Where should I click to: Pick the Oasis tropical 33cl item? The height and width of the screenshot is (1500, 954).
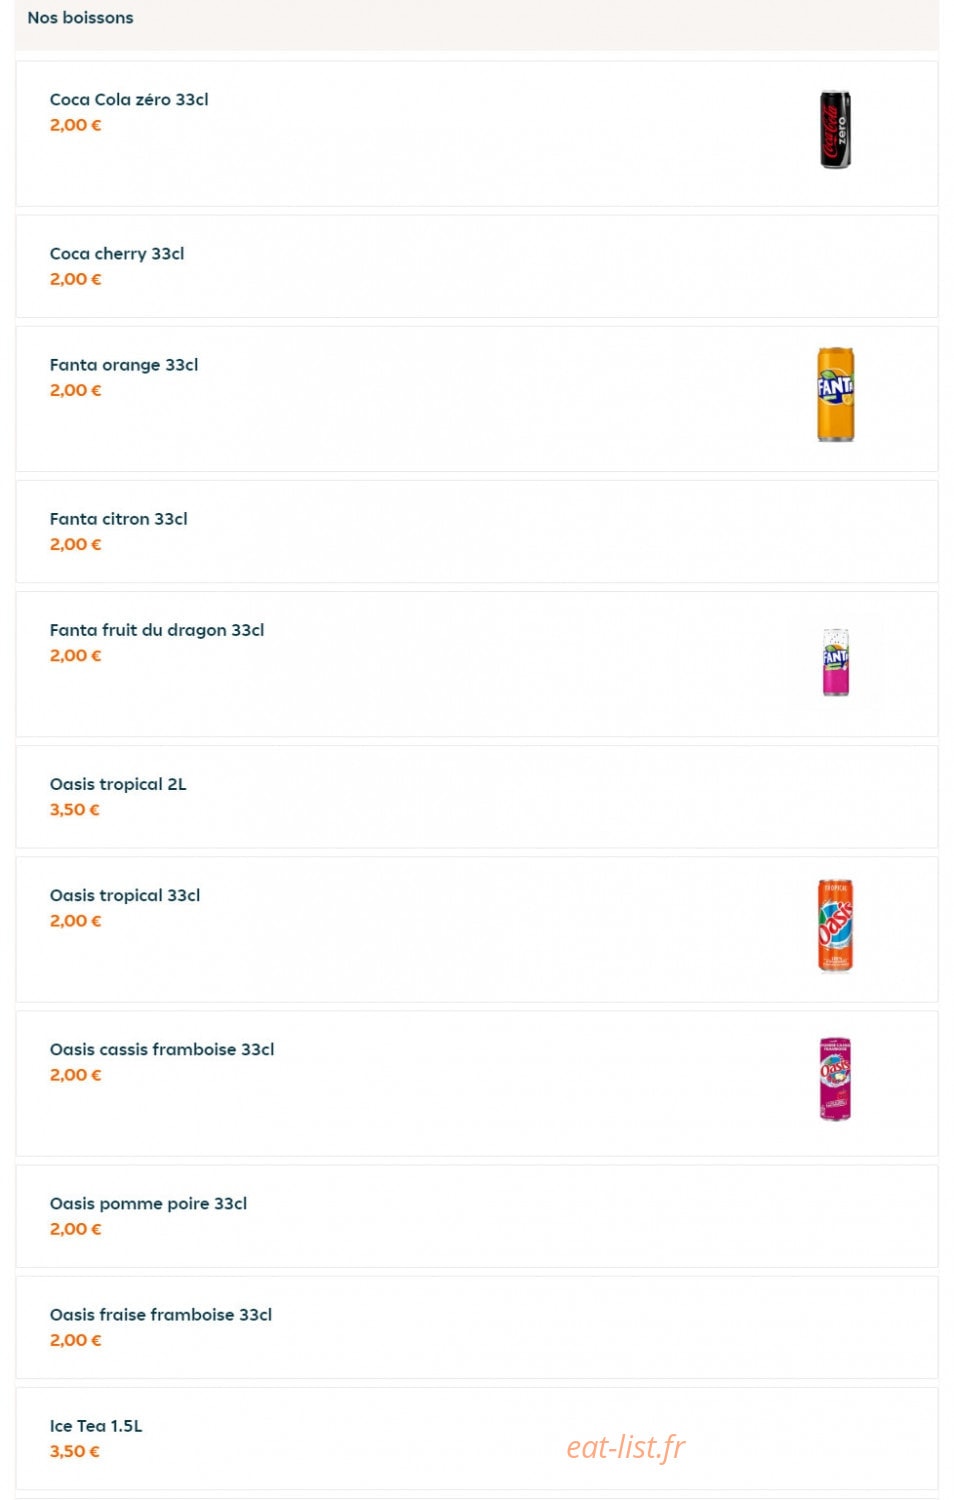[477, 929]
